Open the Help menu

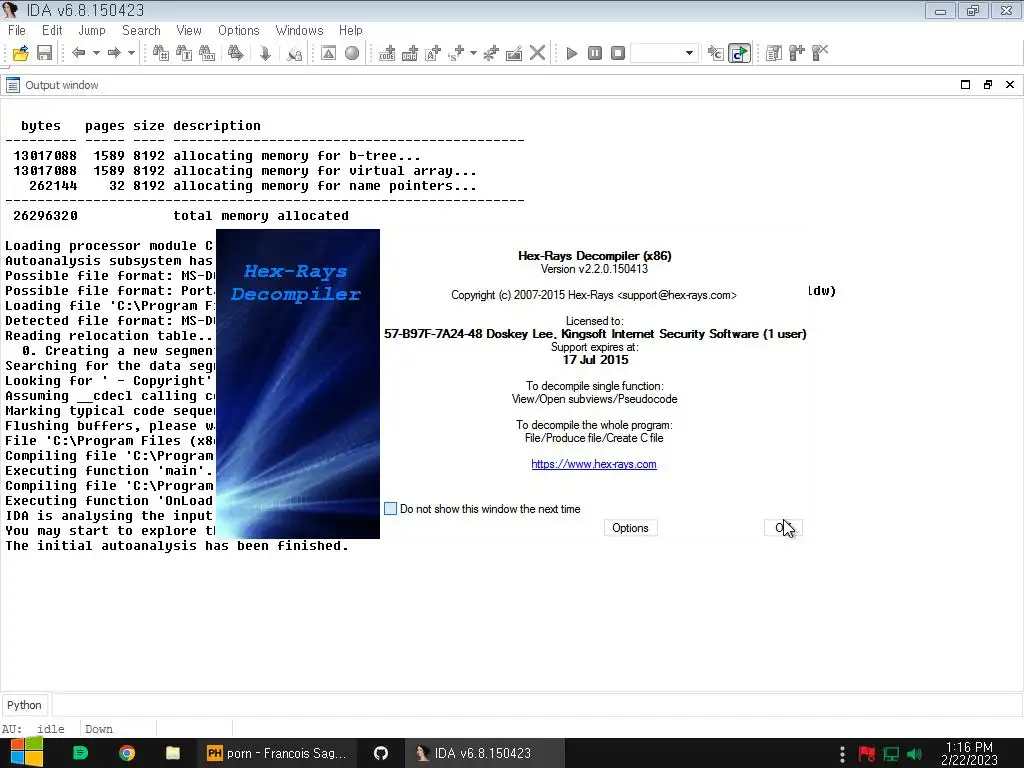pos(351,30)
